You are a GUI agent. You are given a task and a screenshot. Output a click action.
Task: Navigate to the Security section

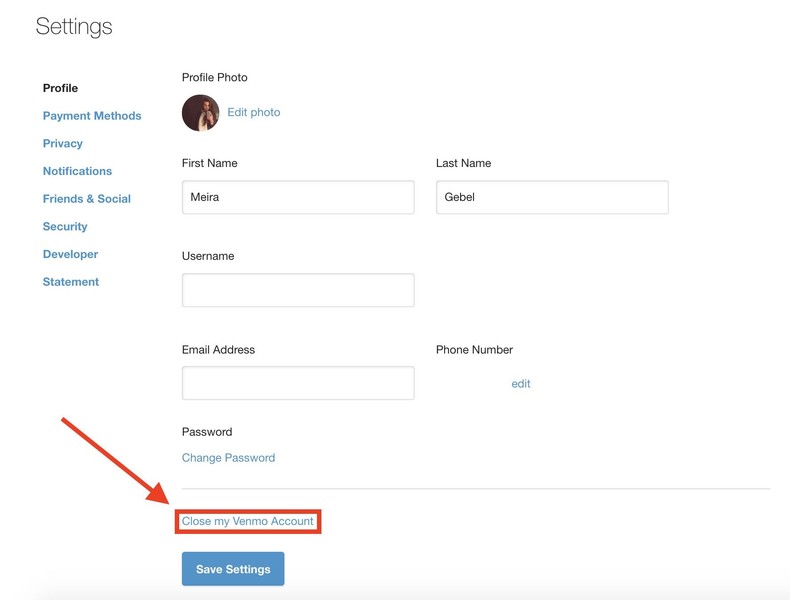tap(65, 227)
